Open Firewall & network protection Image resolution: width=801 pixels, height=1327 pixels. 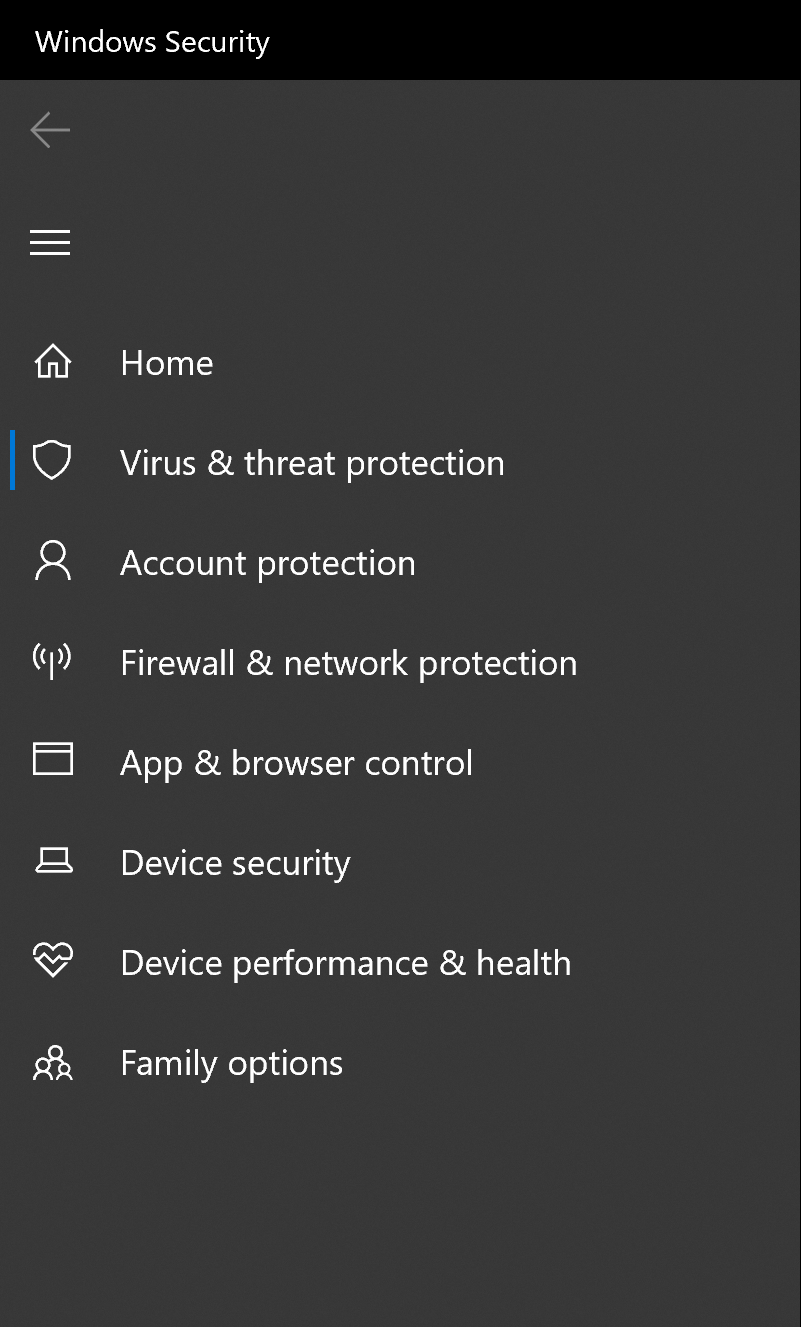pos(348,663)
